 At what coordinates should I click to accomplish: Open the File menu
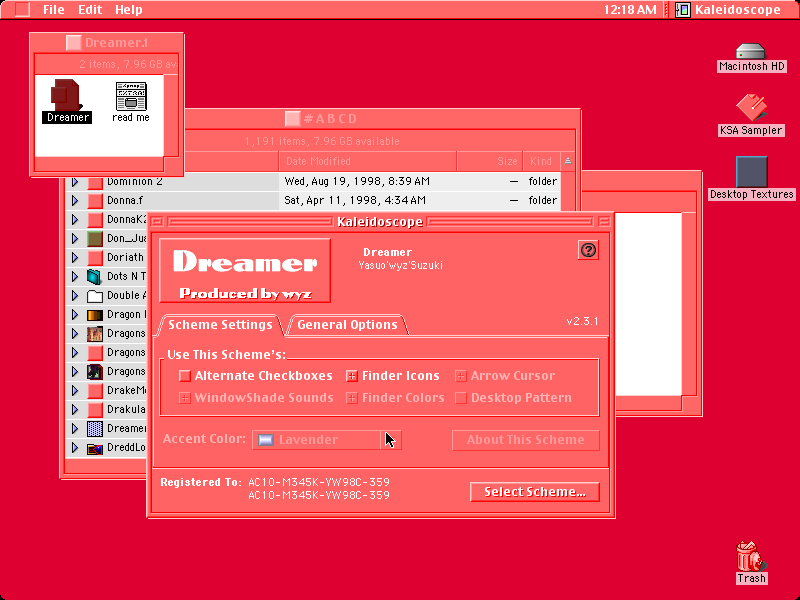point(54,10)
